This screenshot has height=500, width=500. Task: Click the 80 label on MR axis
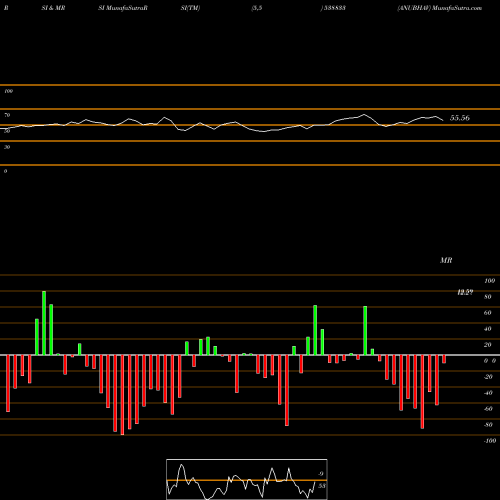tap(488, 297)
